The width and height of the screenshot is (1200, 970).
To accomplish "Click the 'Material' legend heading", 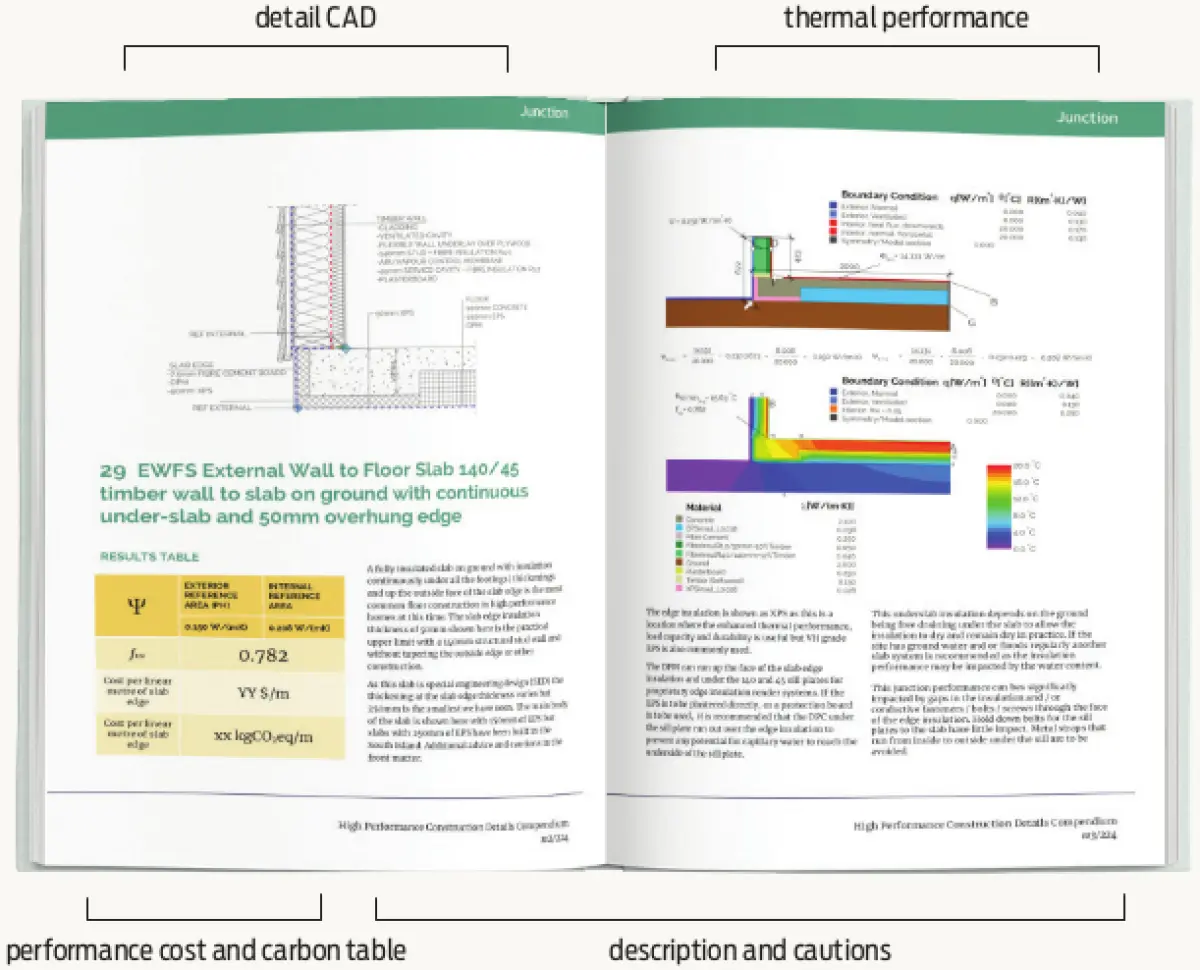I will coord(704,507).
